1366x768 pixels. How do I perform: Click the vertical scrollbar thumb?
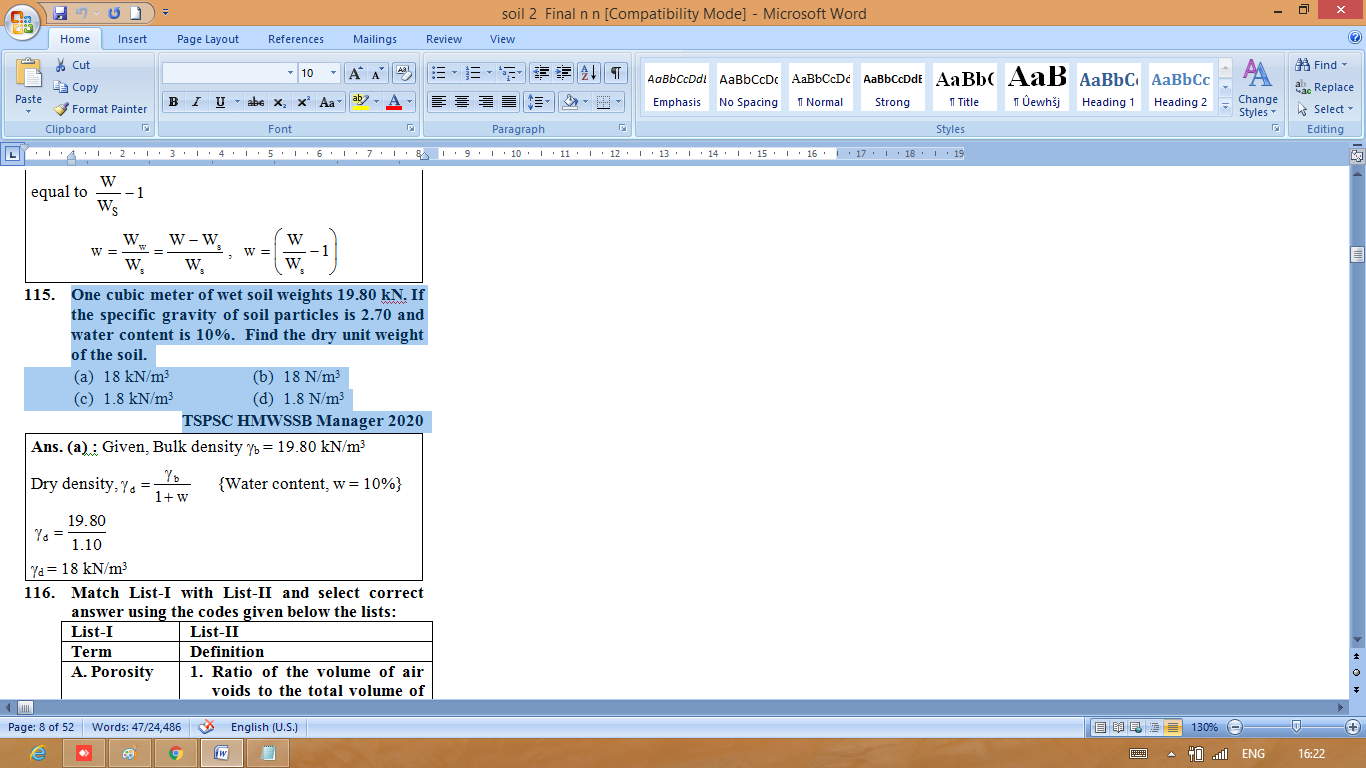tap(1357, 255)
